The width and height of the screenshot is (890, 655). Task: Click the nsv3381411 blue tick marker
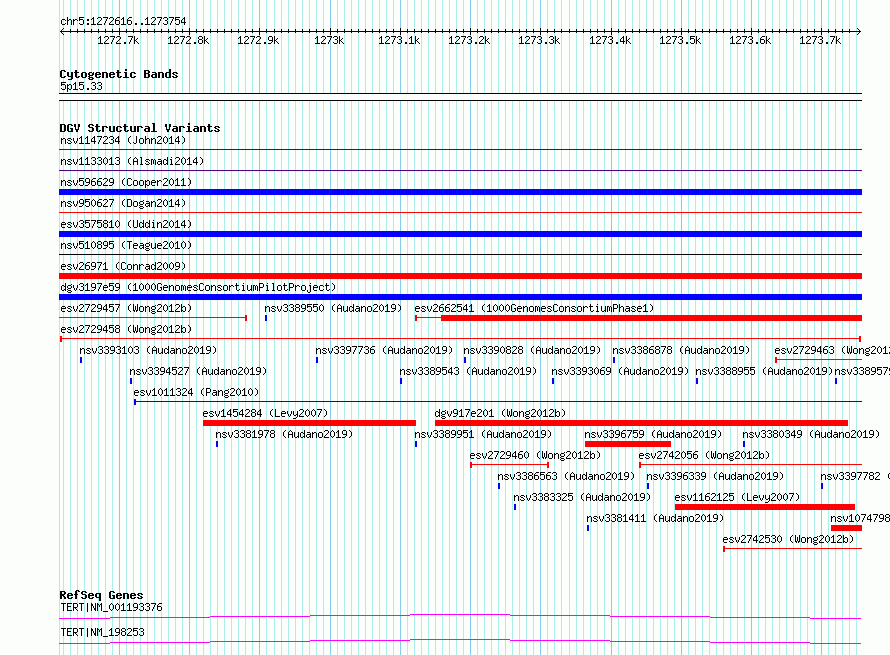click(x=587, y=528)
